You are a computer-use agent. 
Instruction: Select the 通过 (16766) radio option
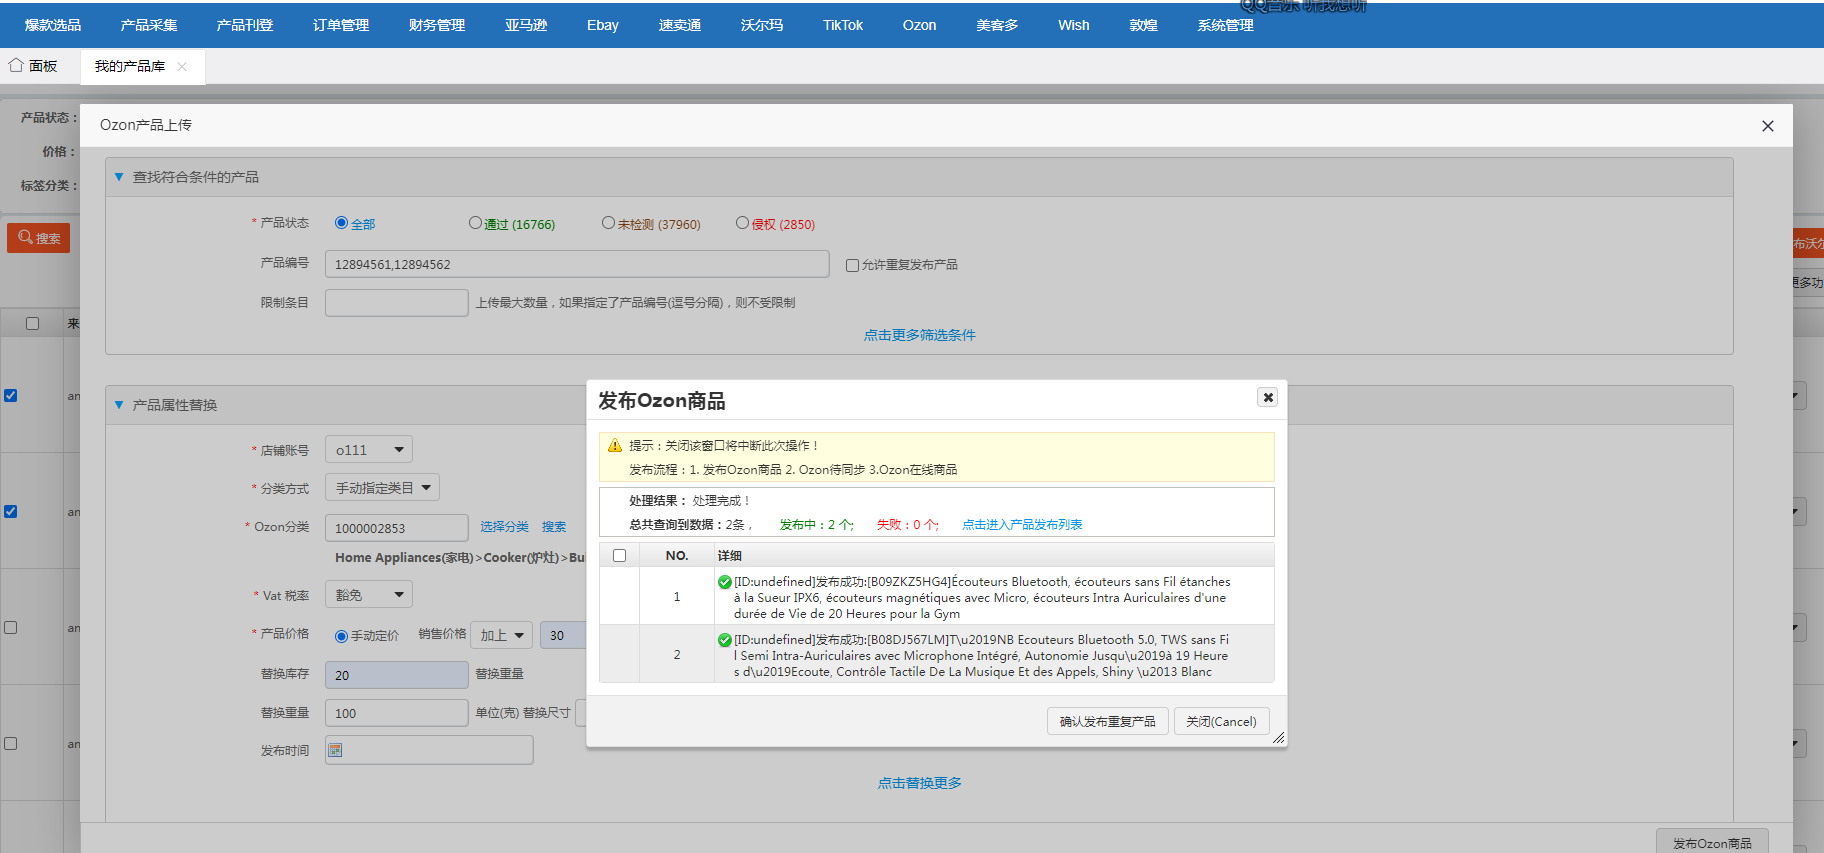pyautogui.click(x=475, y=223)
